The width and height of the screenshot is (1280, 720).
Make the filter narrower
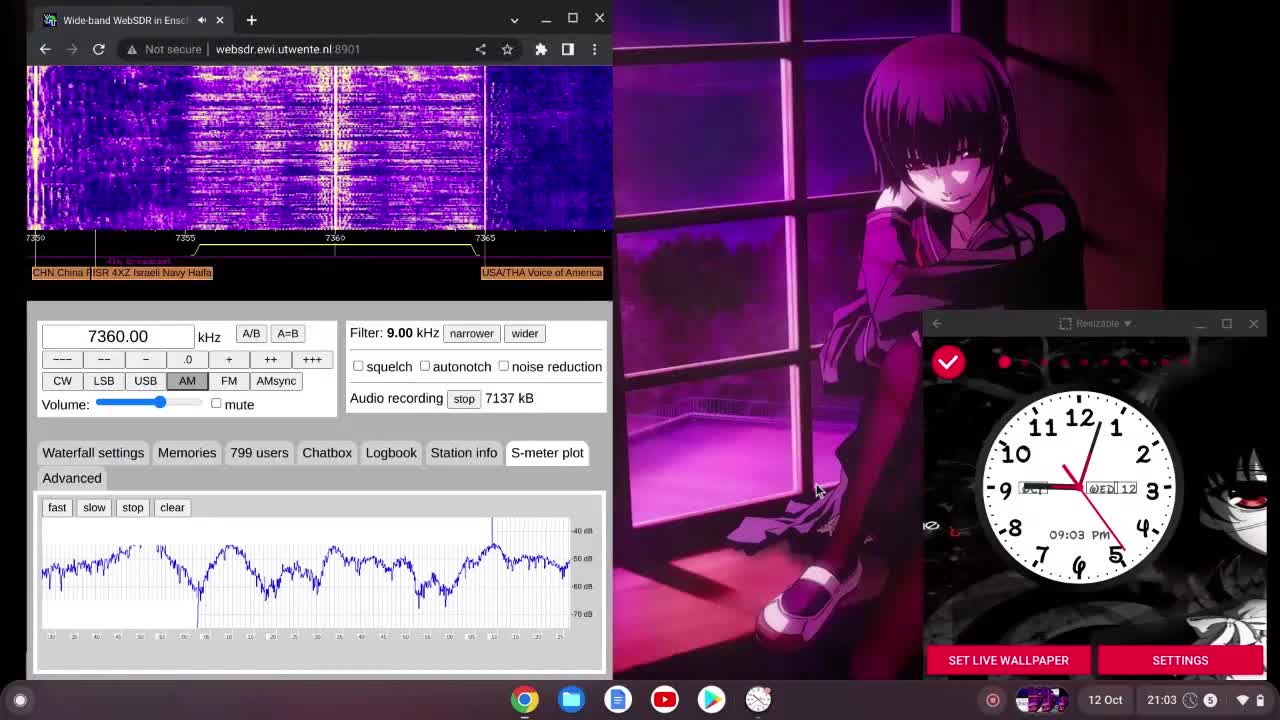point(471,334)
